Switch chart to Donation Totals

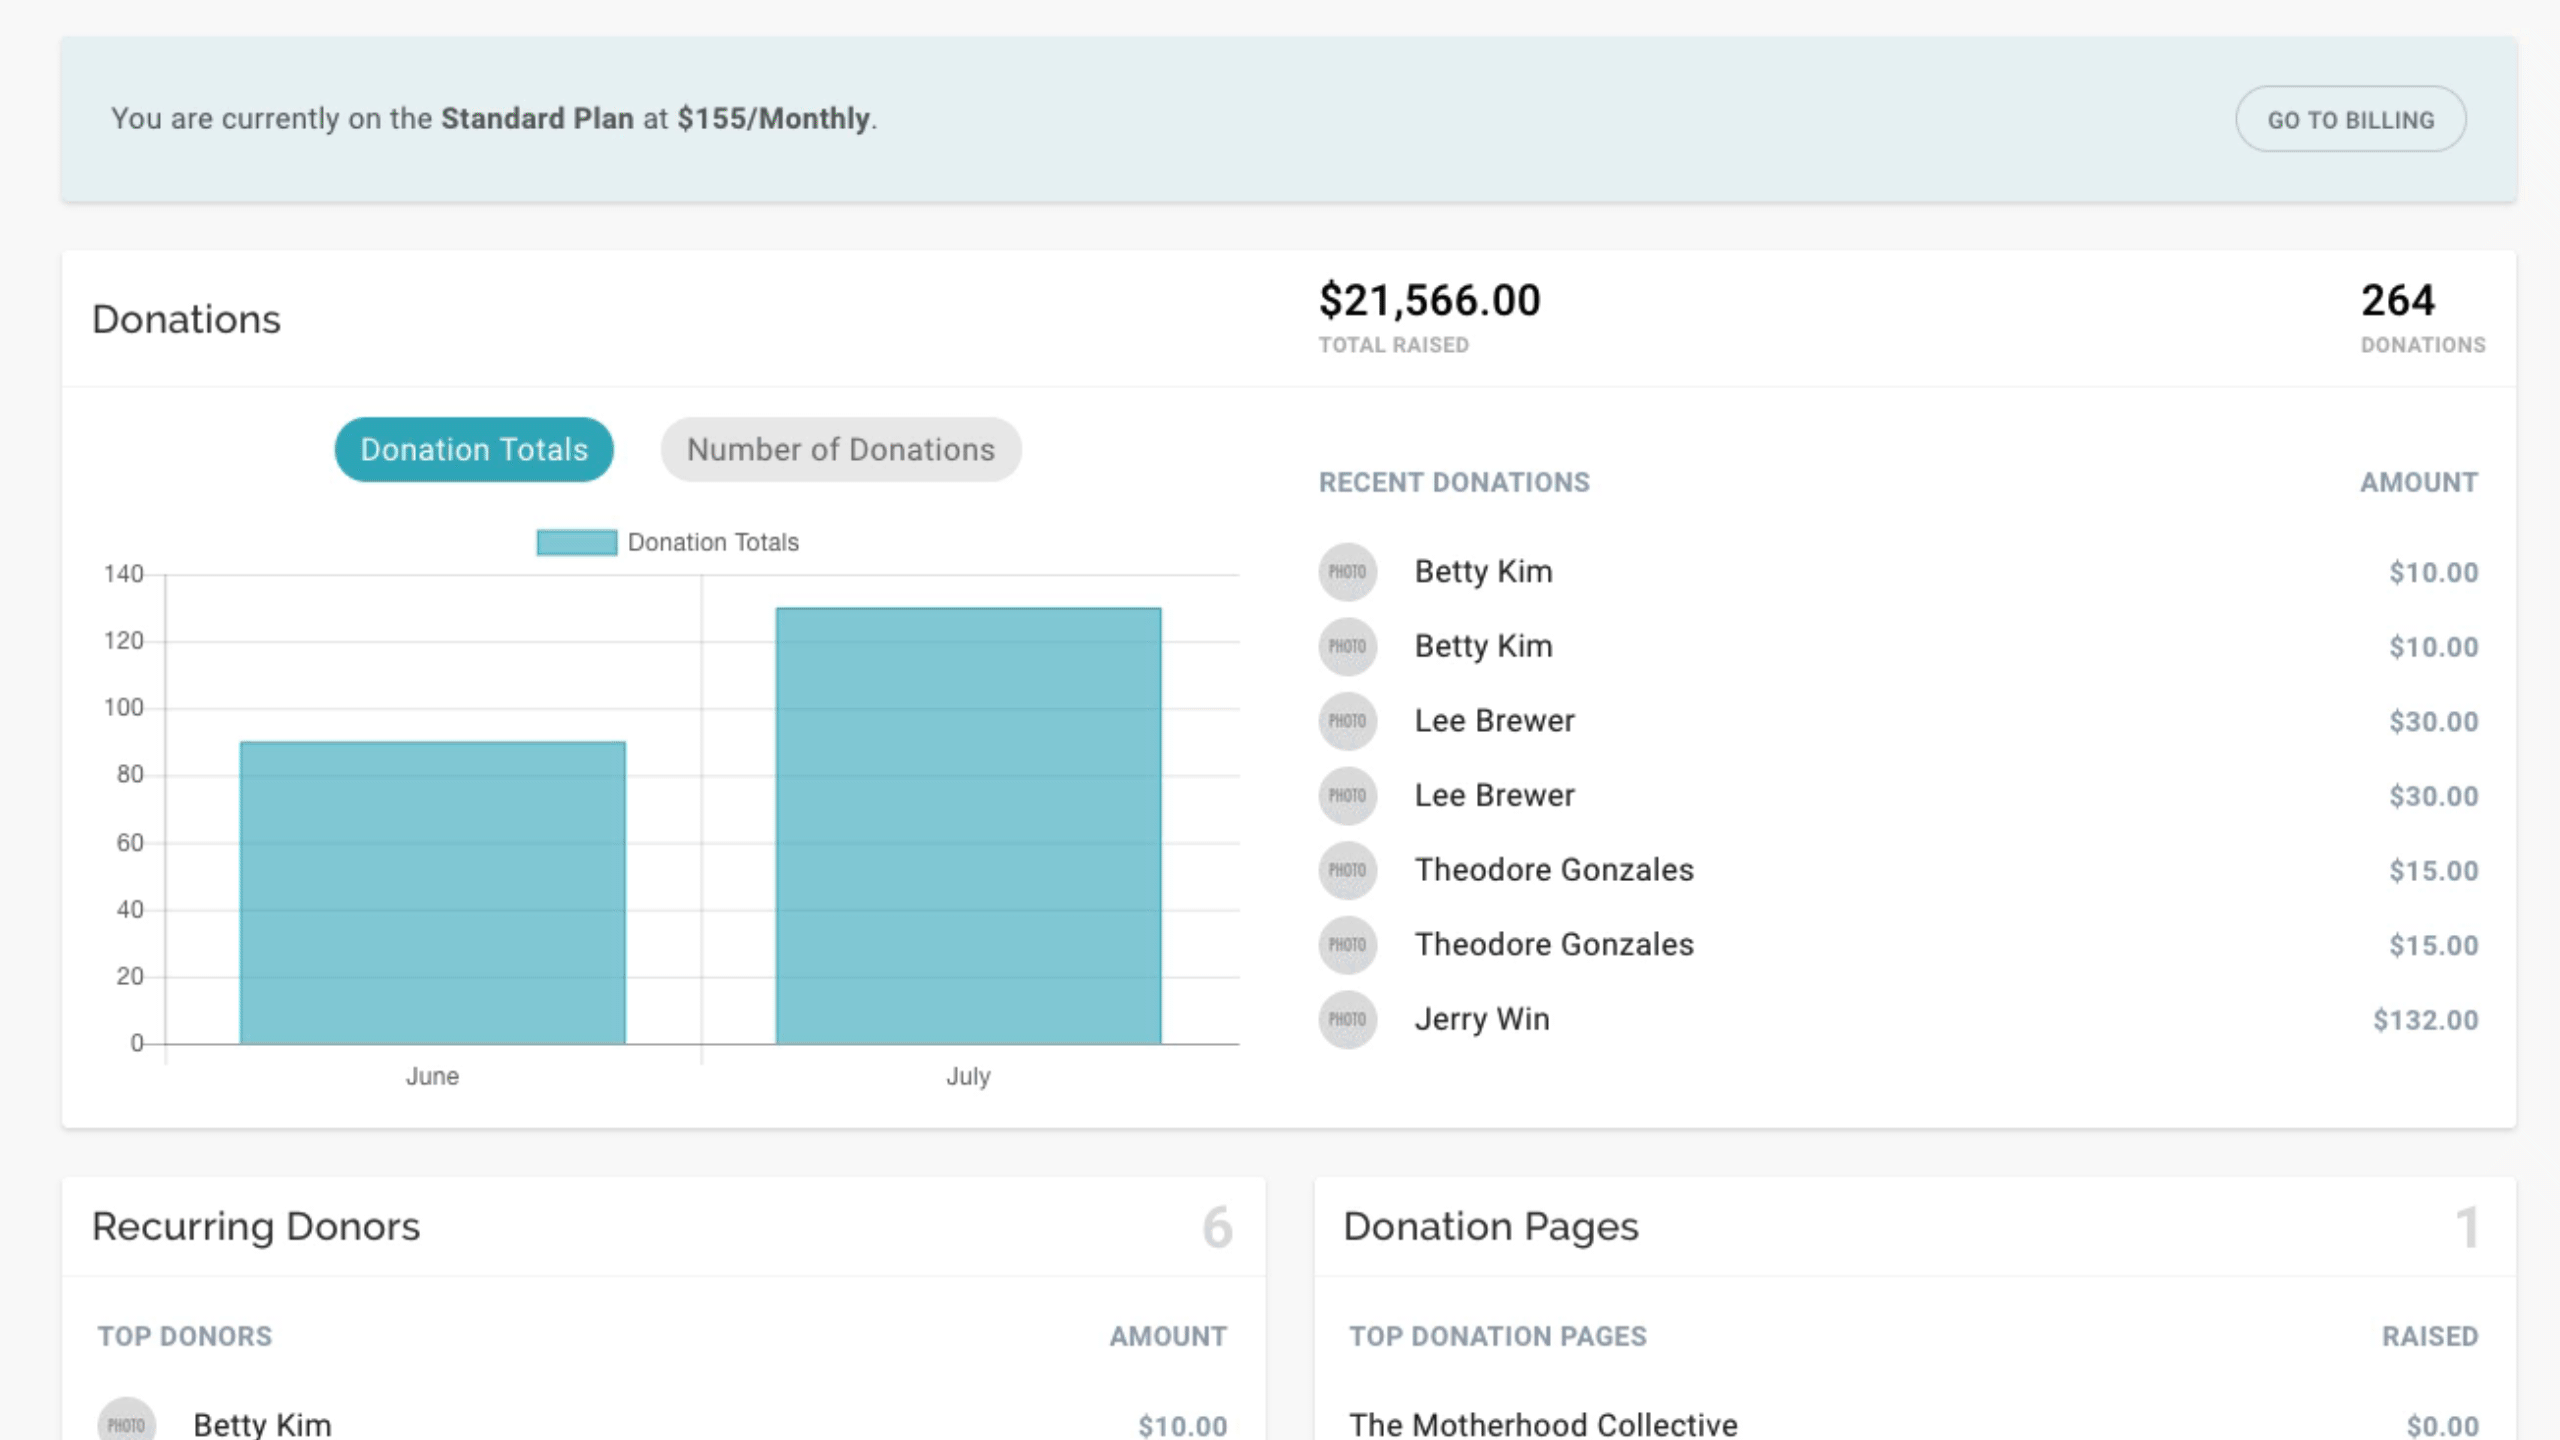tap(474, 450)
